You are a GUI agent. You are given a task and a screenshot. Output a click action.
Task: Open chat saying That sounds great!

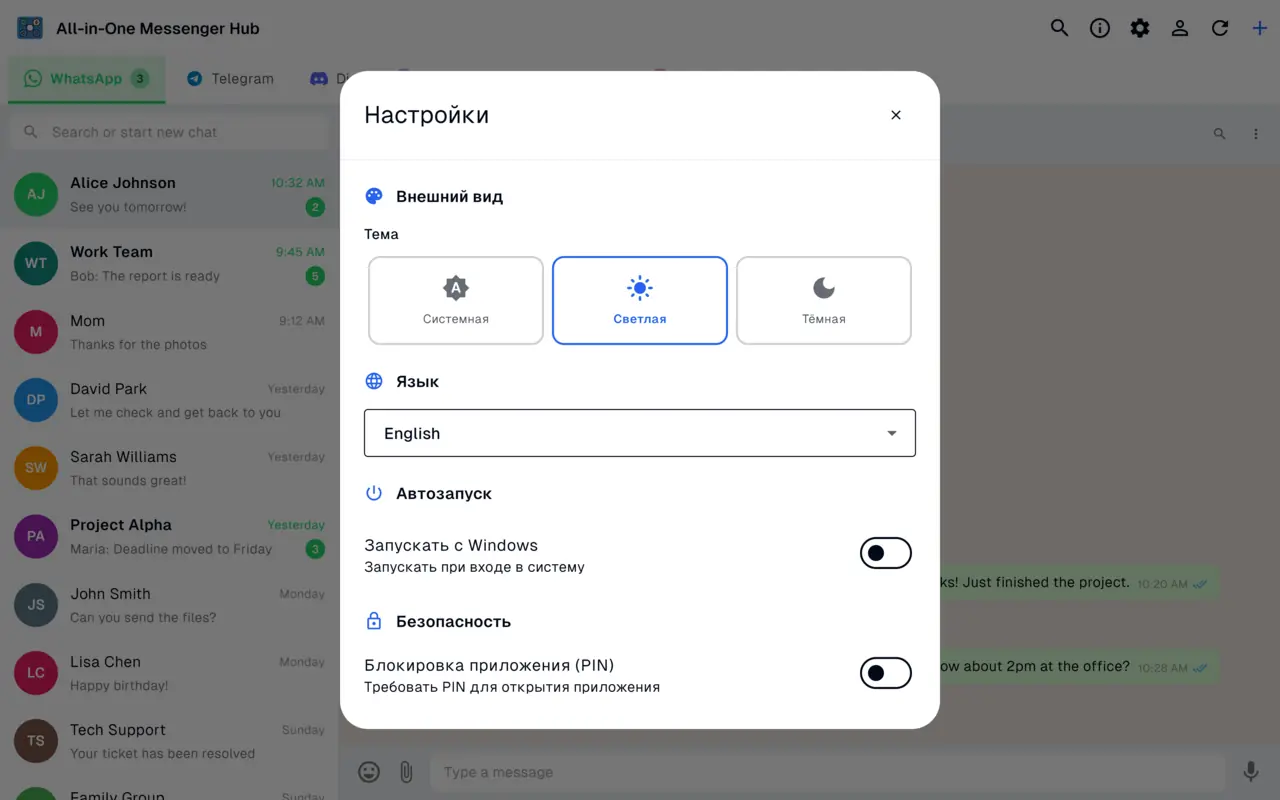tap(170, 468)
